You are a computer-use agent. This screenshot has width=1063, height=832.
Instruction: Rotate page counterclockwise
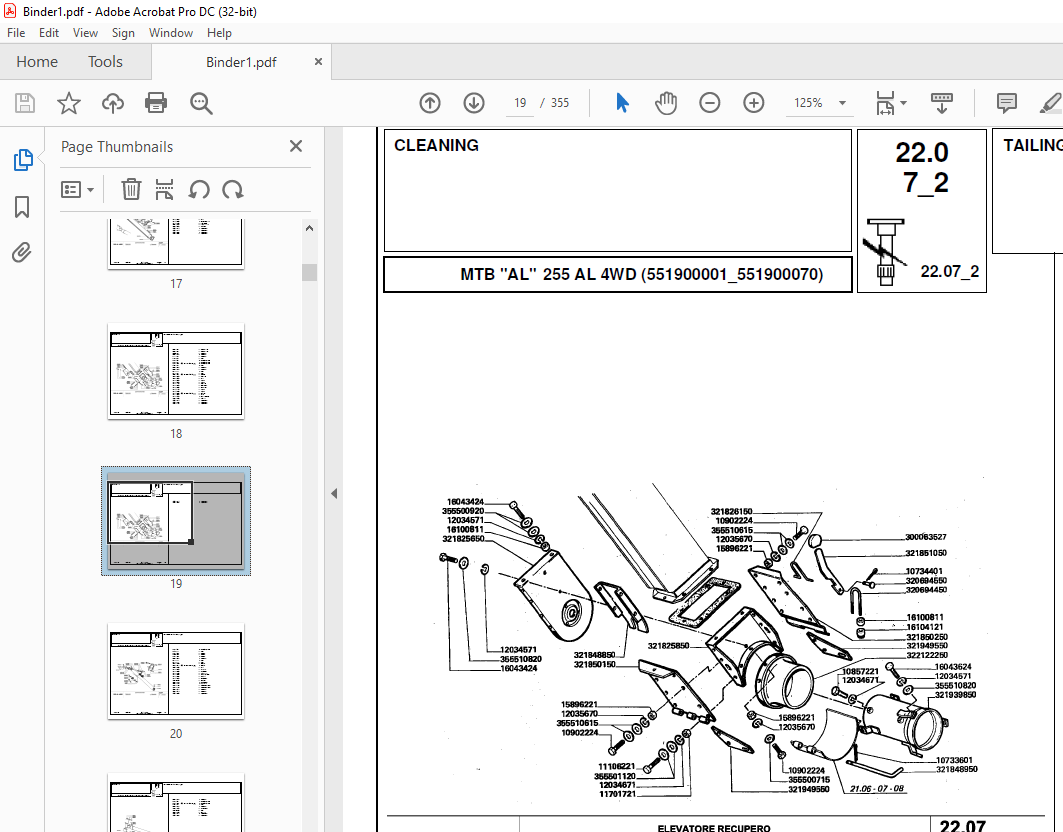(x=199, y=189)
